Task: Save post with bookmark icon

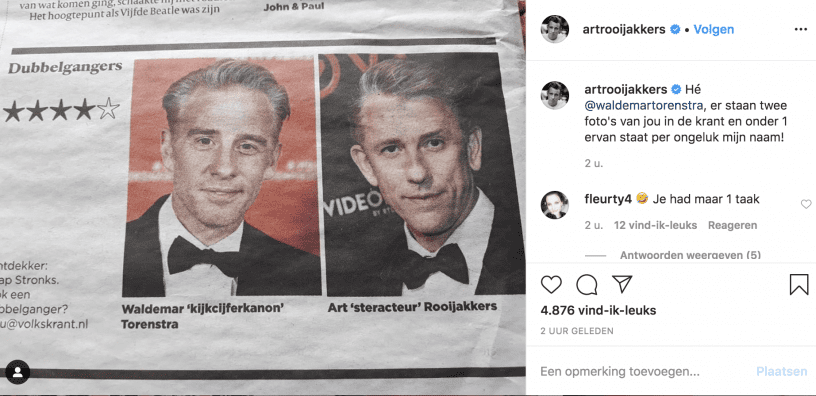Action: coord(799,285)
